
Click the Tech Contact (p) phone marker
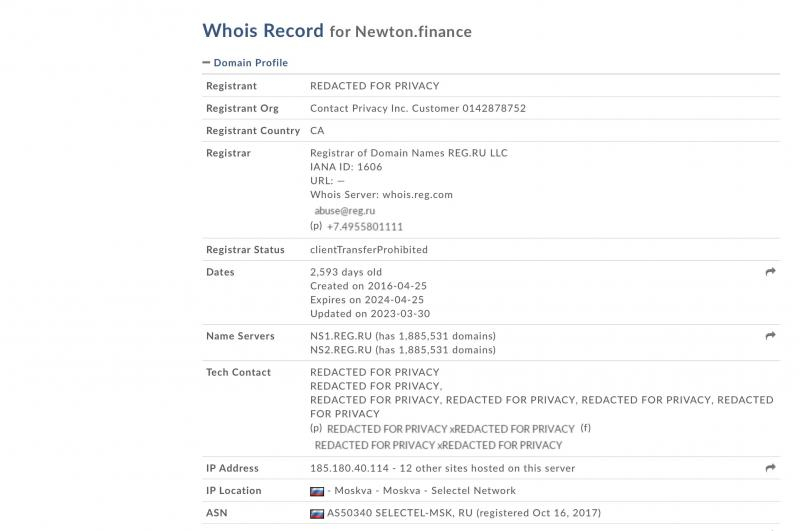(316, 428)
